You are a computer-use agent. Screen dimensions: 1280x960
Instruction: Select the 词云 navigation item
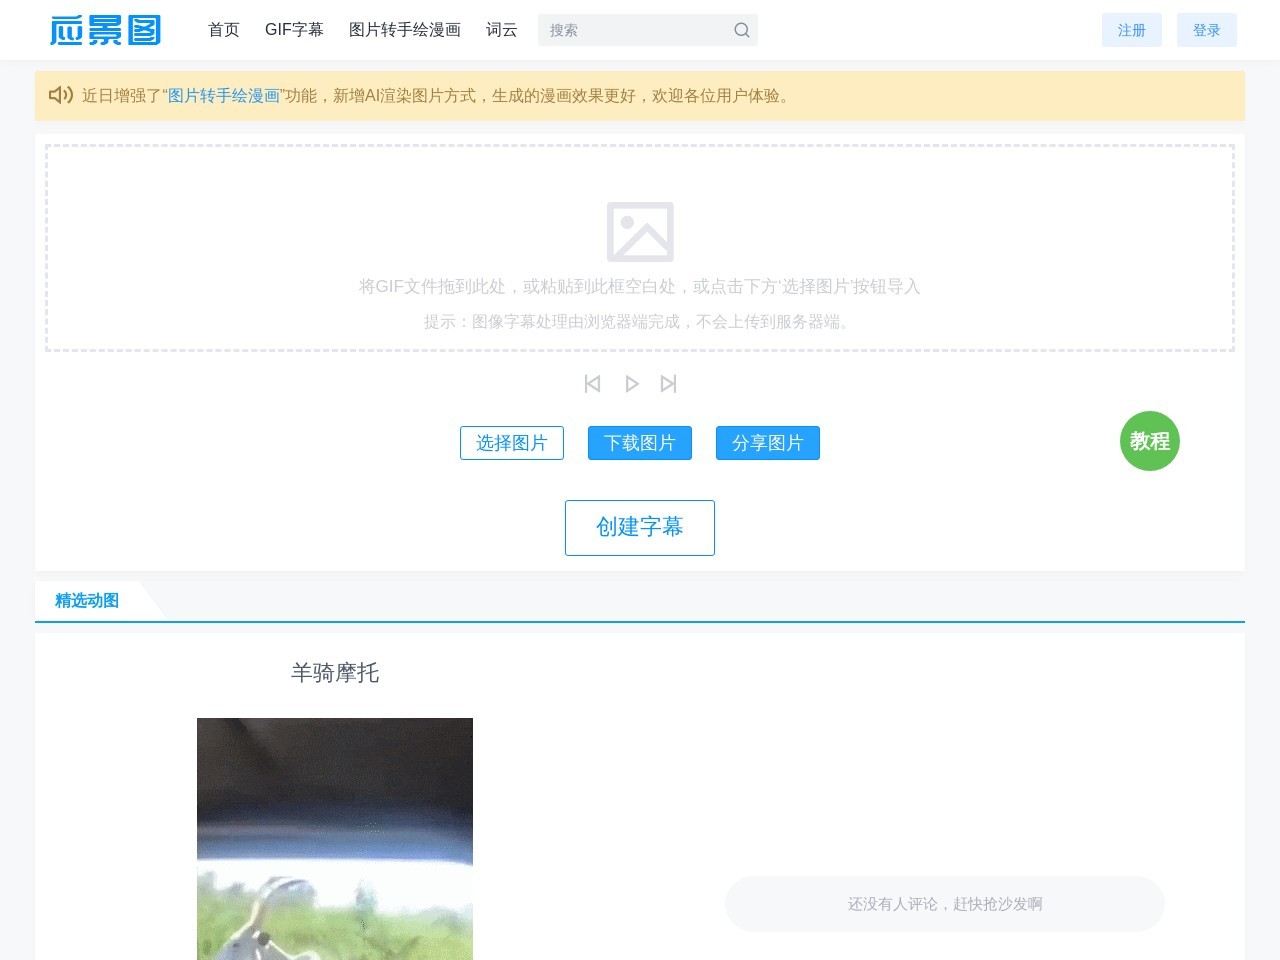tap(502, 30)
